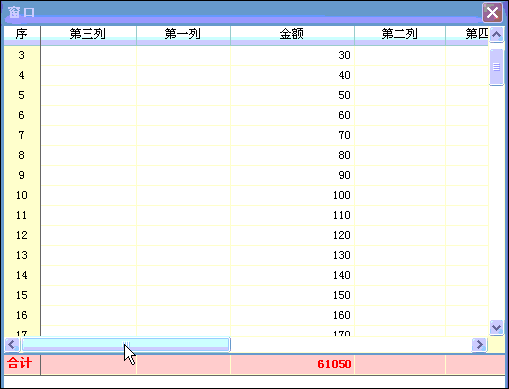Image resolution: width=509 pixels, height=389 pixels.
Task: Select row number 9
Action: pyautogui.click(x=22, y=175)
